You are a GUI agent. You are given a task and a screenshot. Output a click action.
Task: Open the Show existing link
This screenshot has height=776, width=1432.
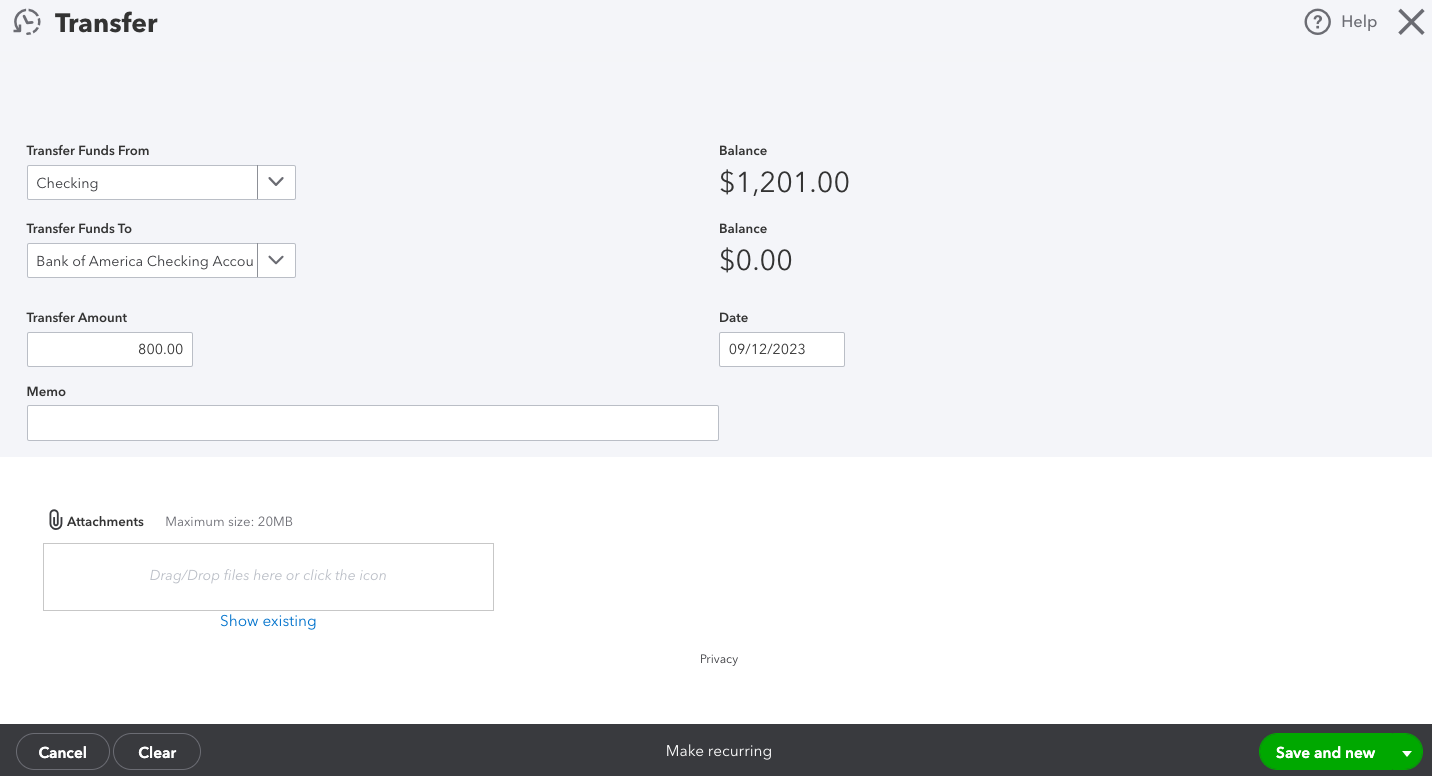pyautogui.click(x=268, y=621)
